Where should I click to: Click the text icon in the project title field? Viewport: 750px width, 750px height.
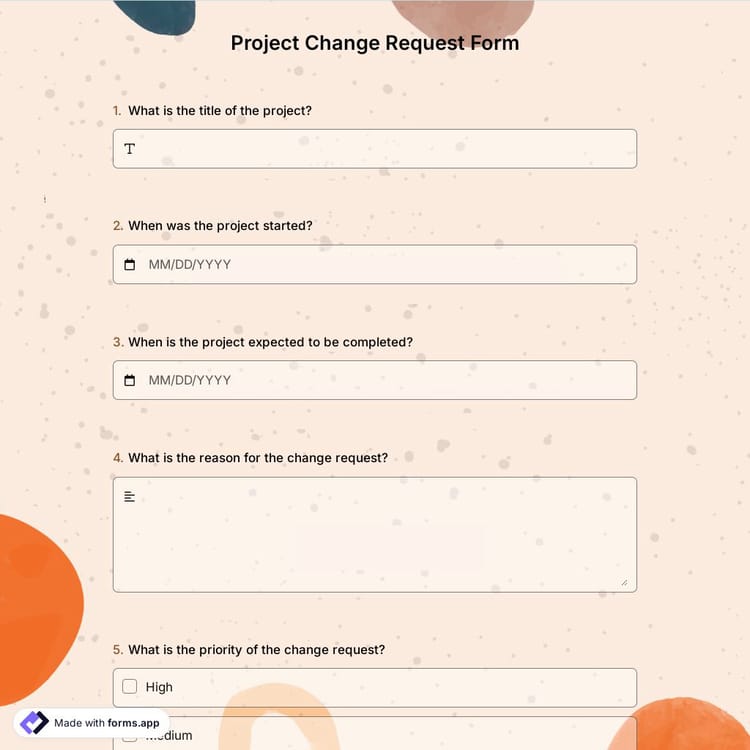click(x=129, y=149)
